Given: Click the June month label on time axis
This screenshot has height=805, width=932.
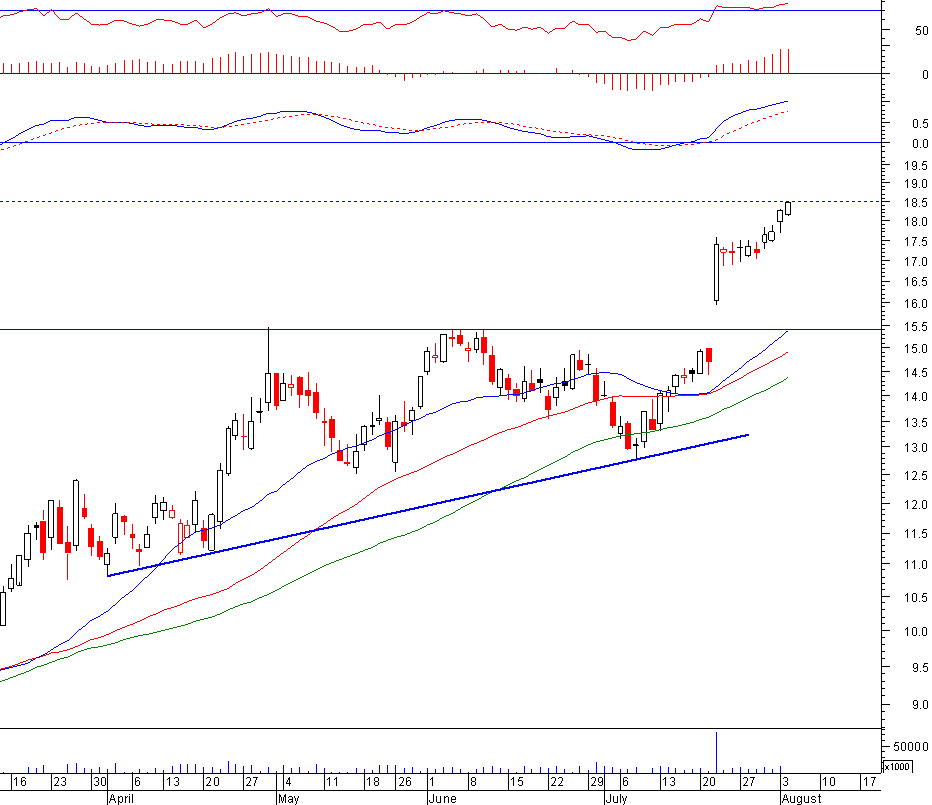Looking at the screenshot, I should 443,798.
